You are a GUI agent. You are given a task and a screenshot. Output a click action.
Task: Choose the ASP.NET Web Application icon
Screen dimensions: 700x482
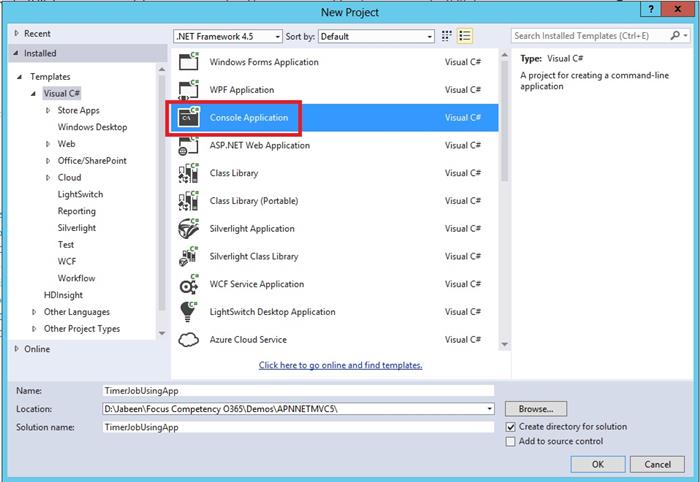[188, 145]
